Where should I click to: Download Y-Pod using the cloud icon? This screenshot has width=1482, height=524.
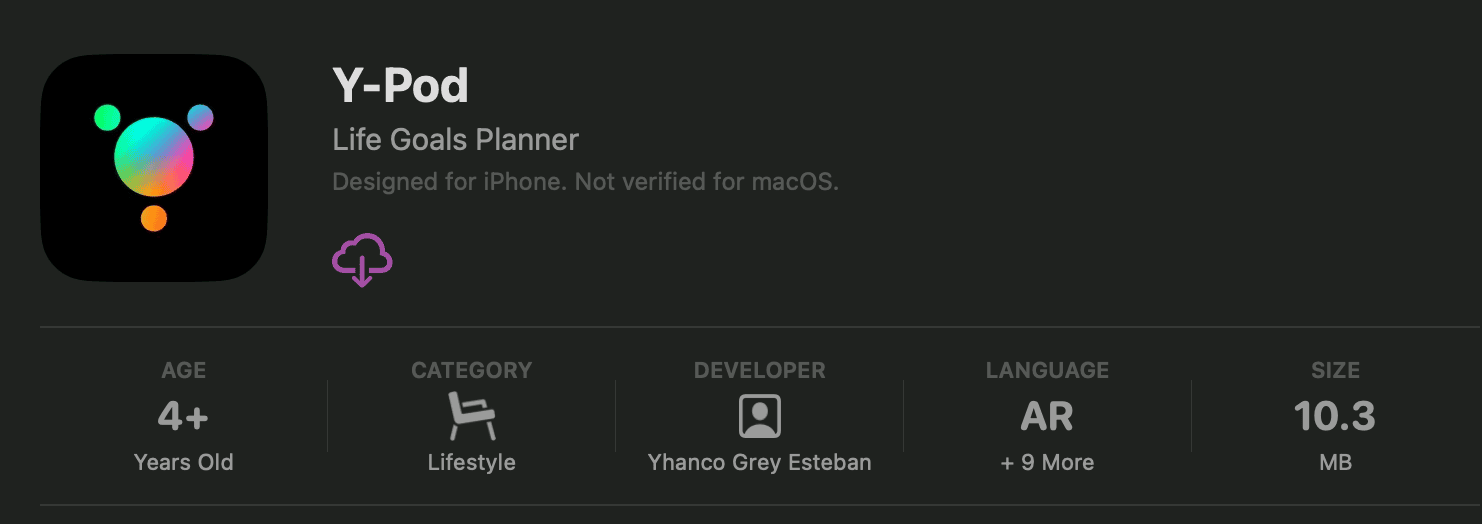[x=362, y=259]
